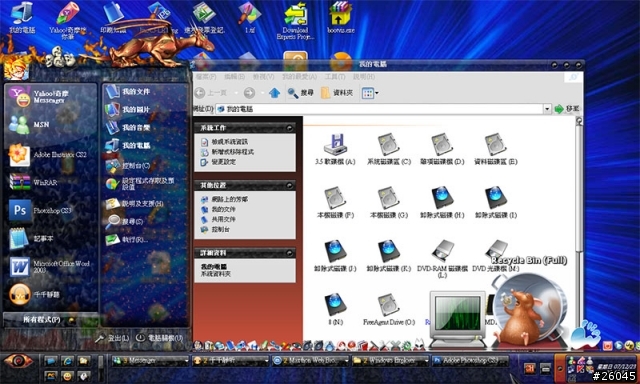Launch Microsoft Office Word 2003
Image resolution: width=640 pixels, height=384 pixels.
pyautogui.click(x=50, y=266)
